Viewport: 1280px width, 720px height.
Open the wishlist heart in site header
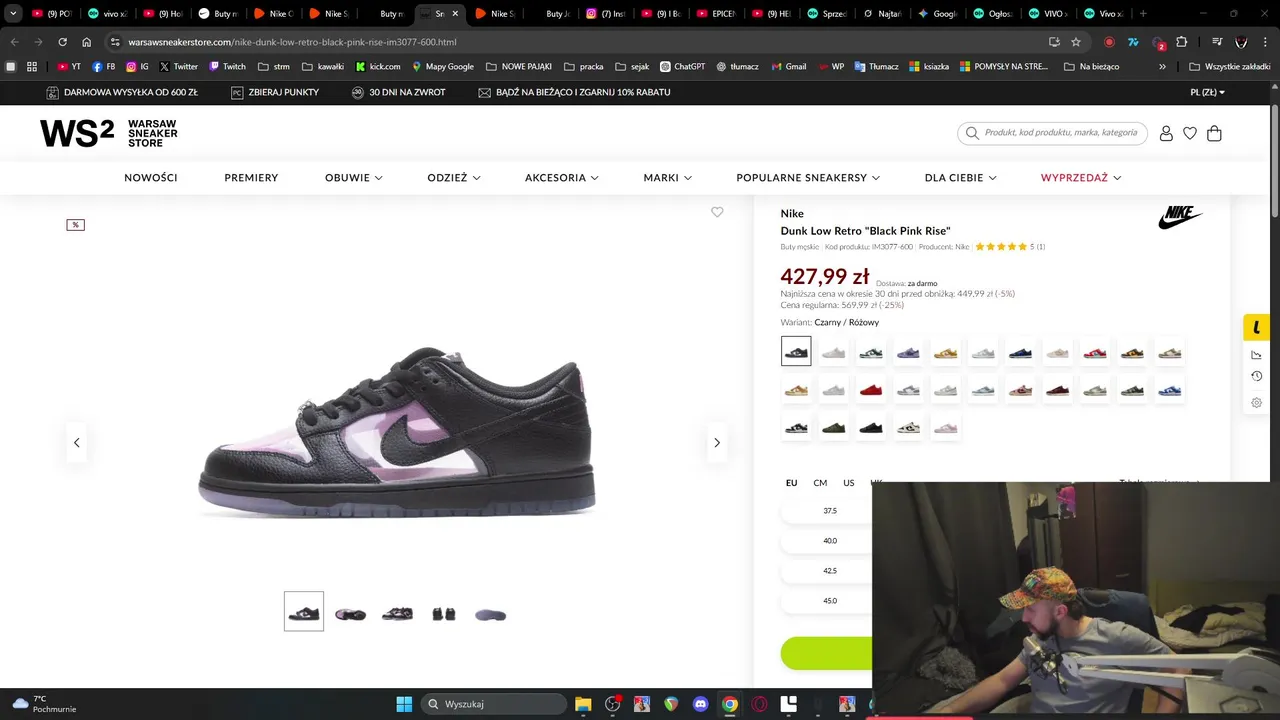point(1190,133)
